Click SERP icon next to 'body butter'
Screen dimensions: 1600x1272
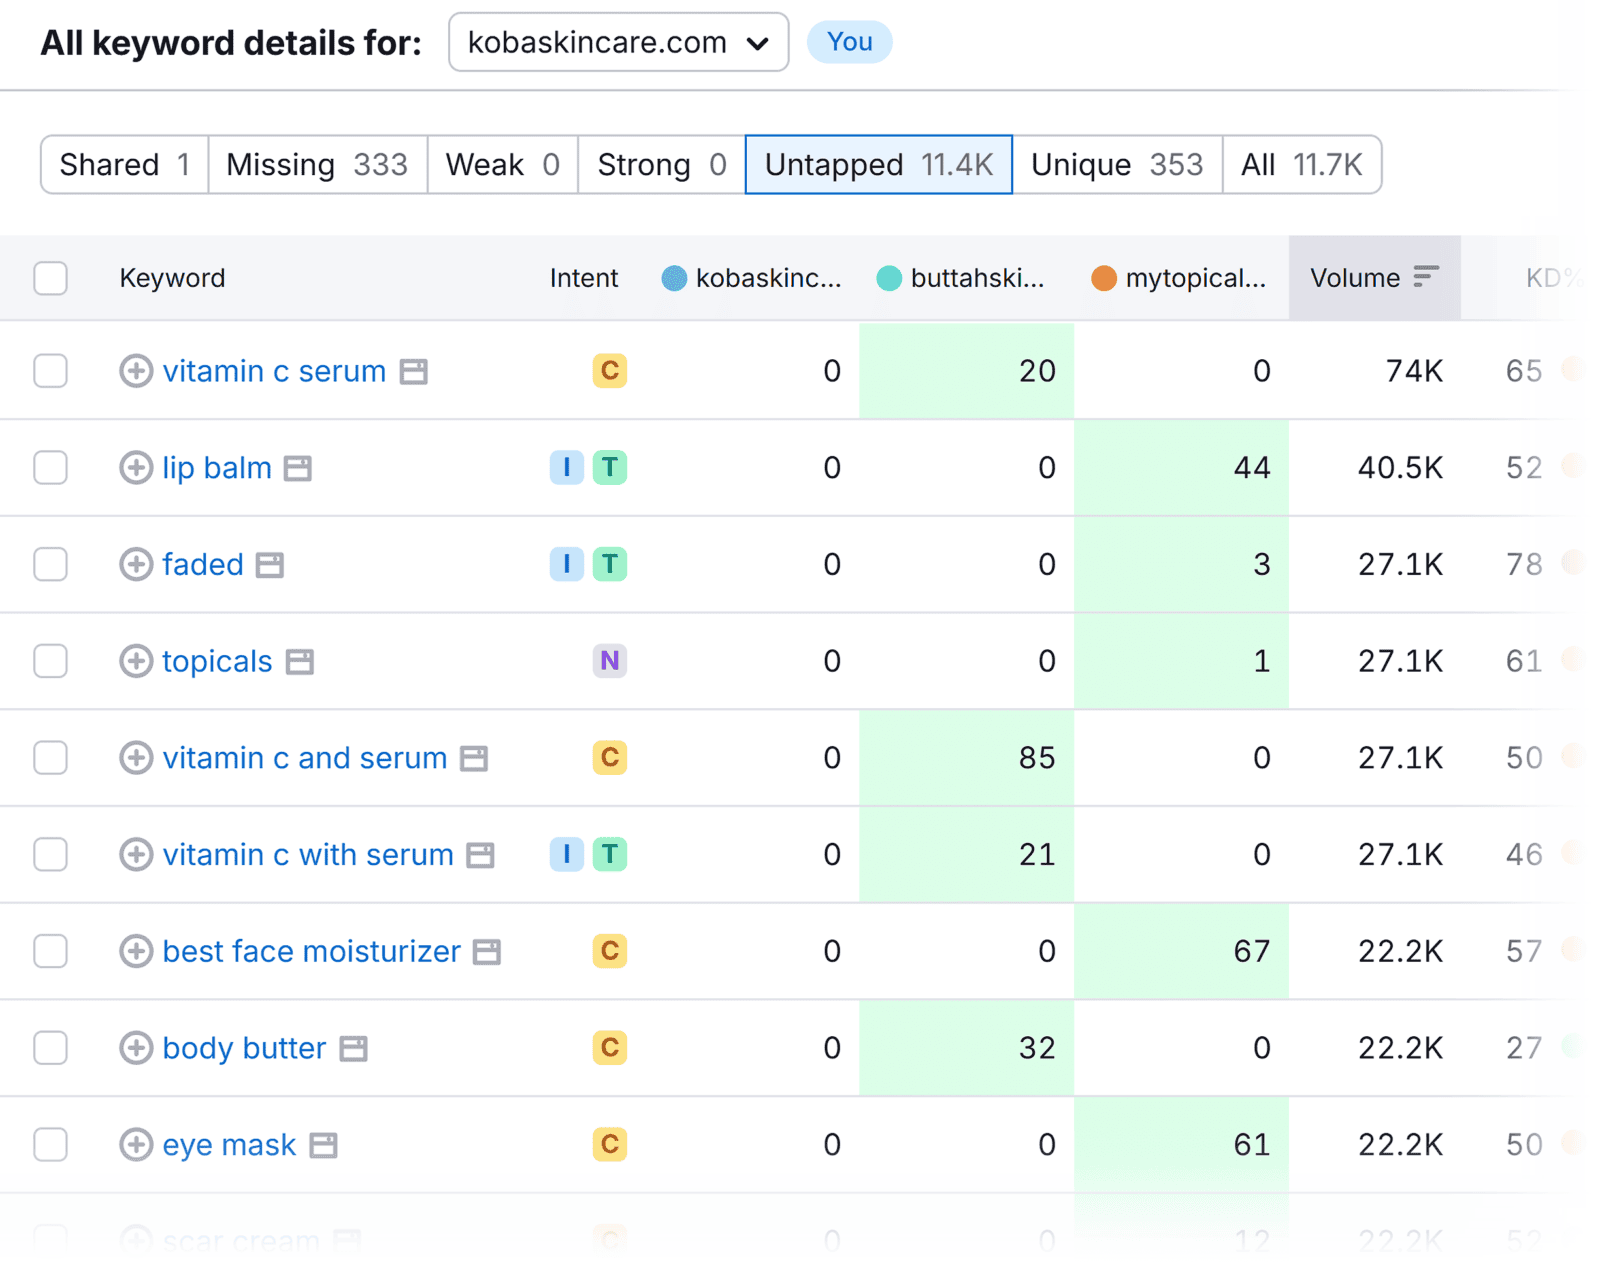click(354, 1049)
